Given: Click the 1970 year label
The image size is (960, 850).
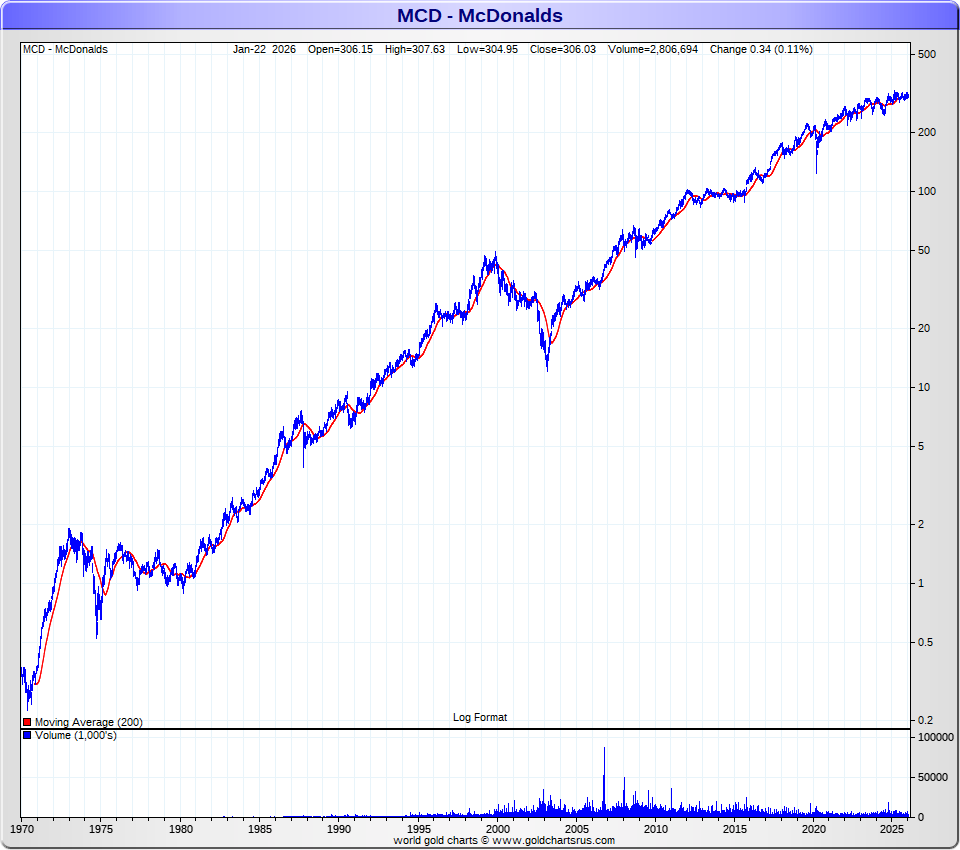Looking at the screenshot, I should pos(22,829).
